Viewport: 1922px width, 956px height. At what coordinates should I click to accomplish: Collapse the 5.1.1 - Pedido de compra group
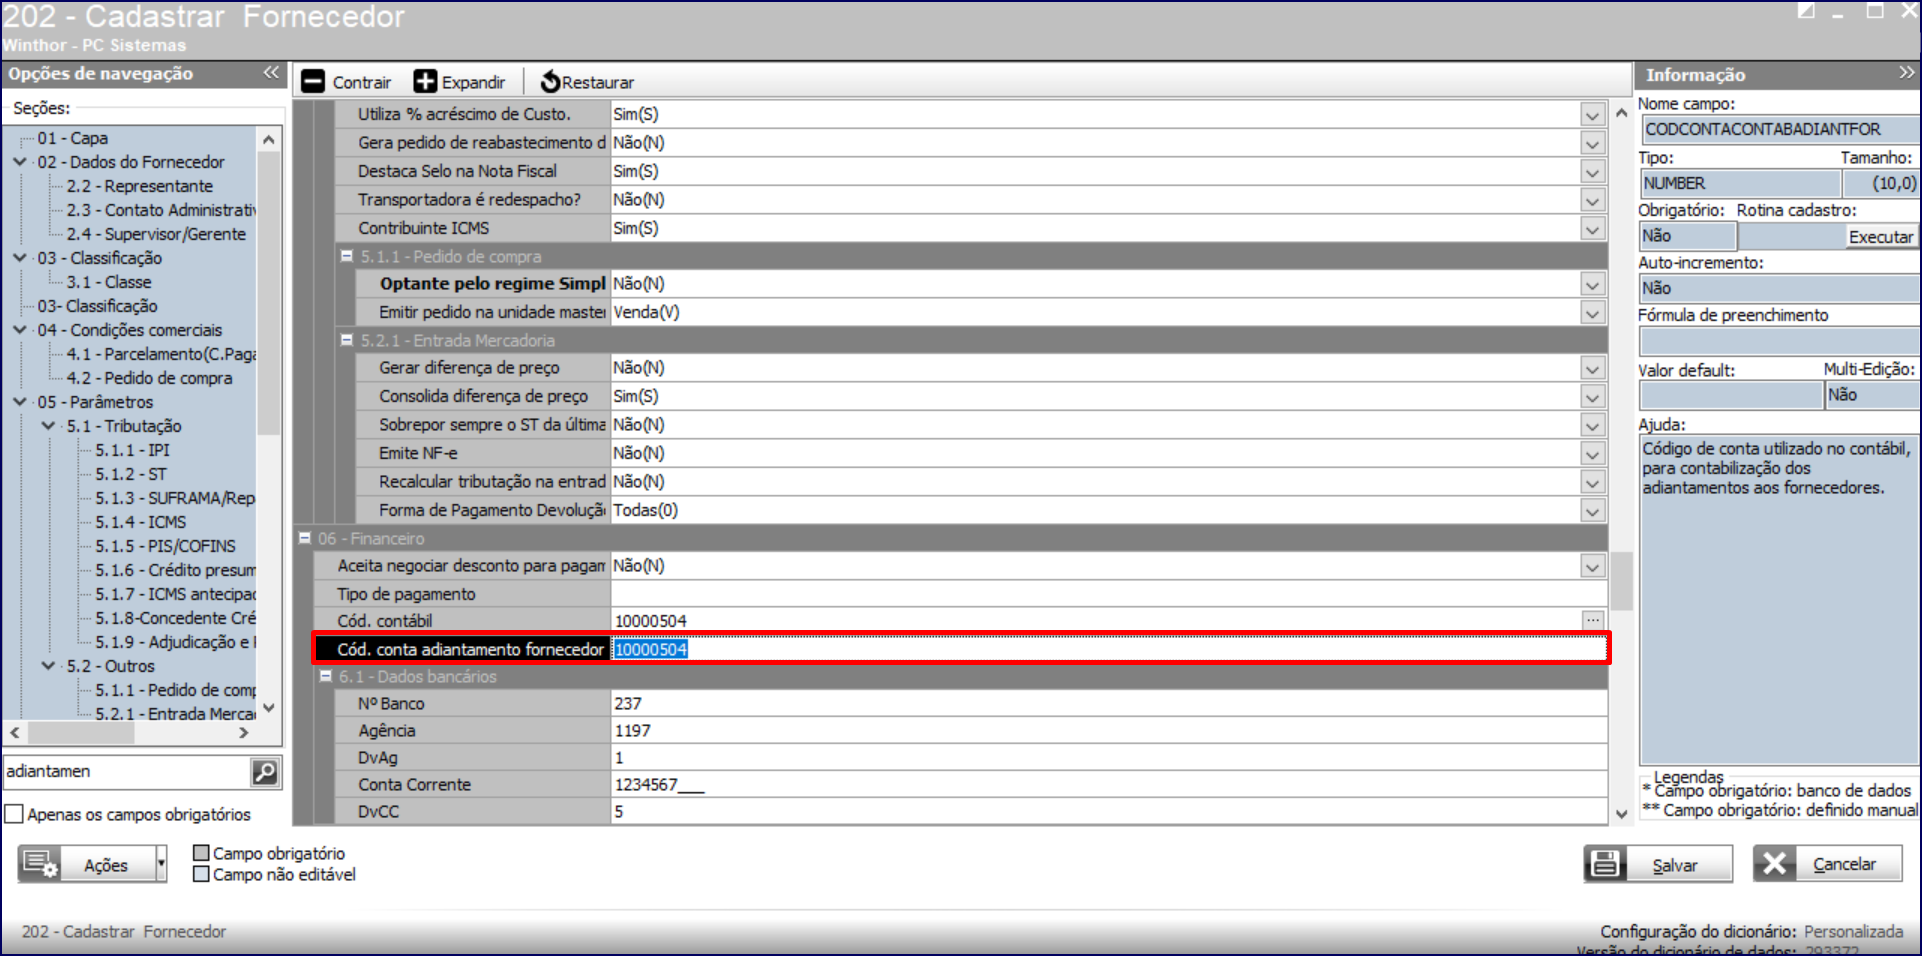[x=347, y=256]
